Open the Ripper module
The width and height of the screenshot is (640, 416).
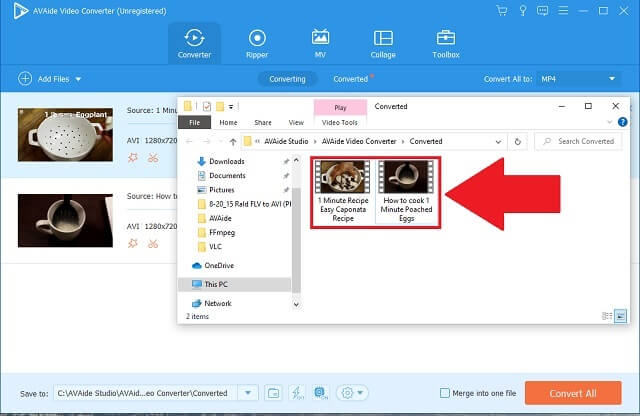[x=256, y=43]
